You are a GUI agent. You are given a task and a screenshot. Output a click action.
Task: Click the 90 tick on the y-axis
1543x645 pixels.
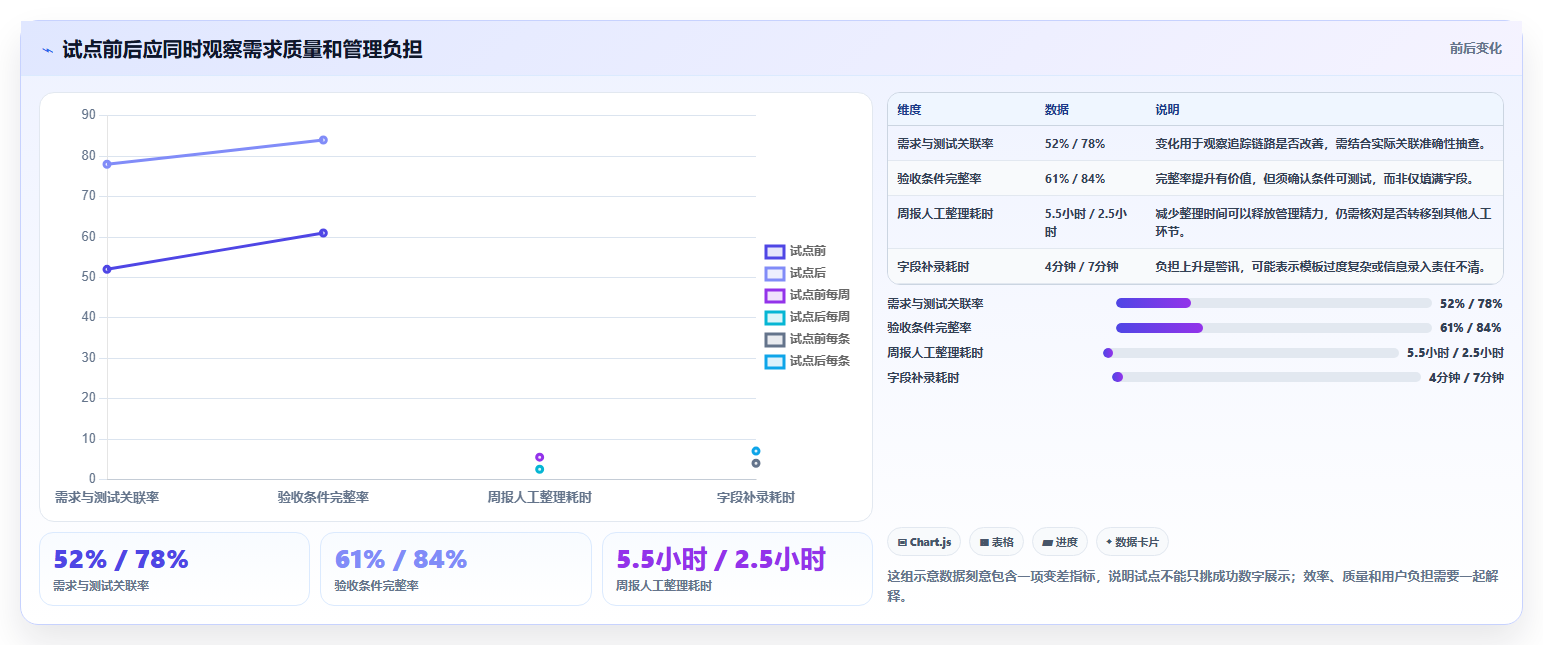pyautogui.click(x=88, y=115)
